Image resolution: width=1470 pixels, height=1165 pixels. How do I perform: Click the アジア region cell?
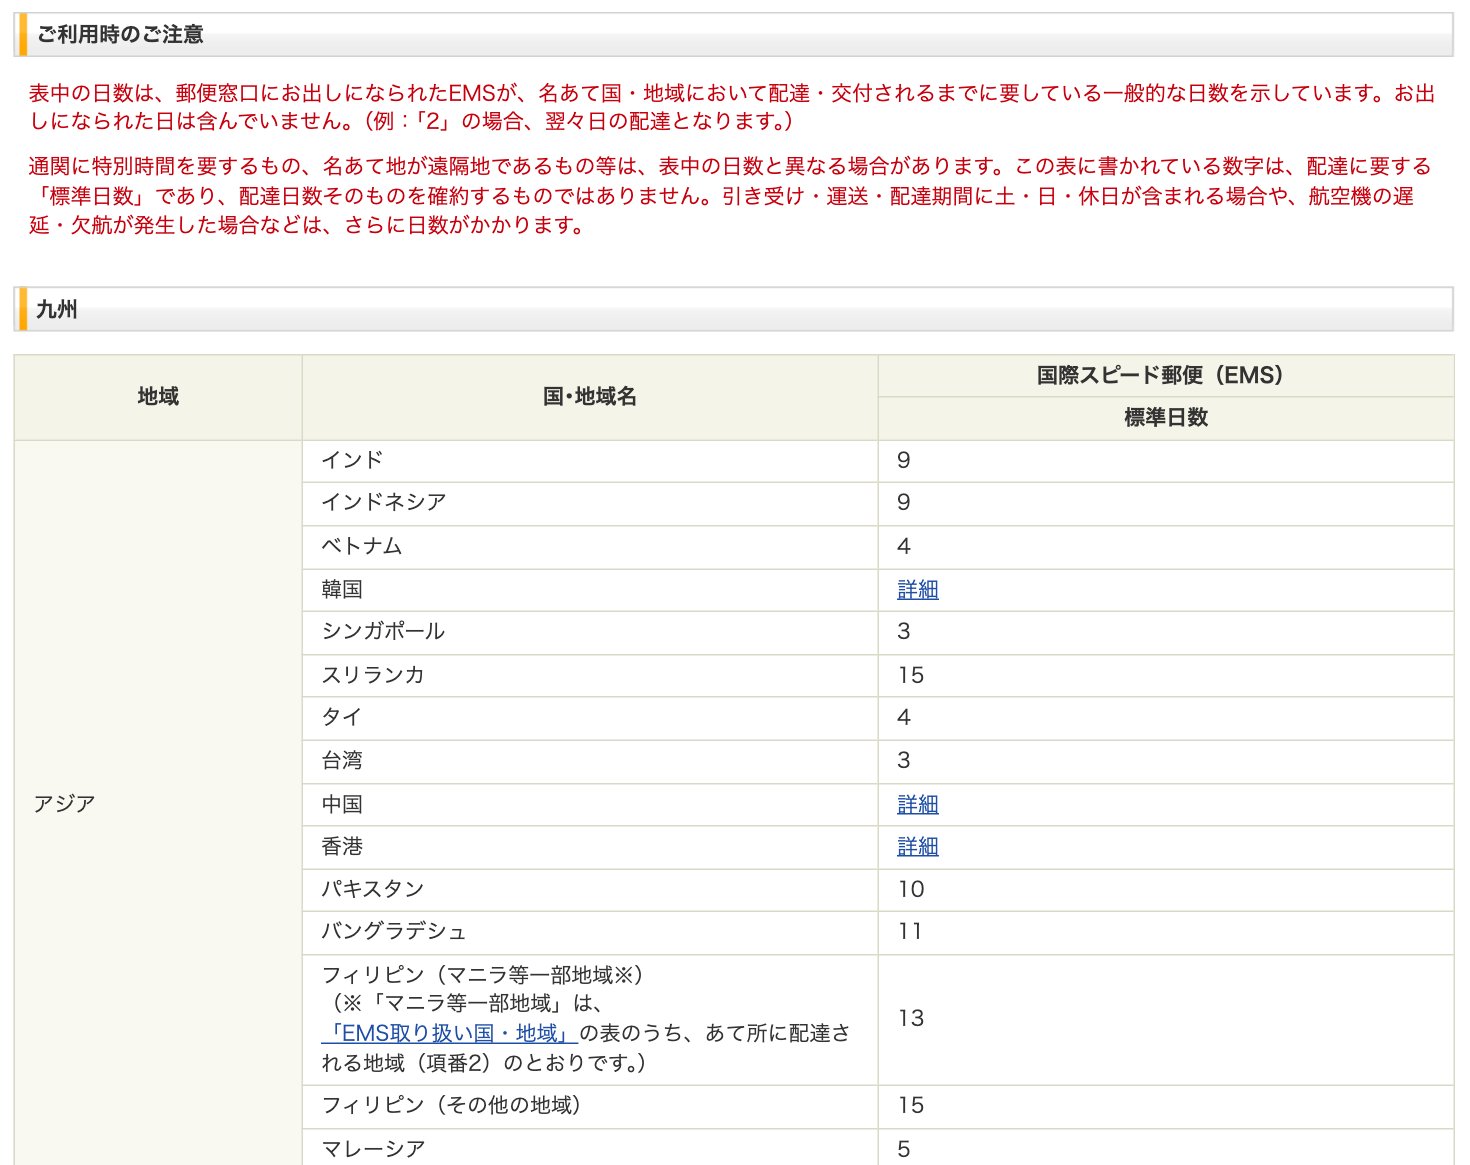pyautogui.click(x=158, y=803)
